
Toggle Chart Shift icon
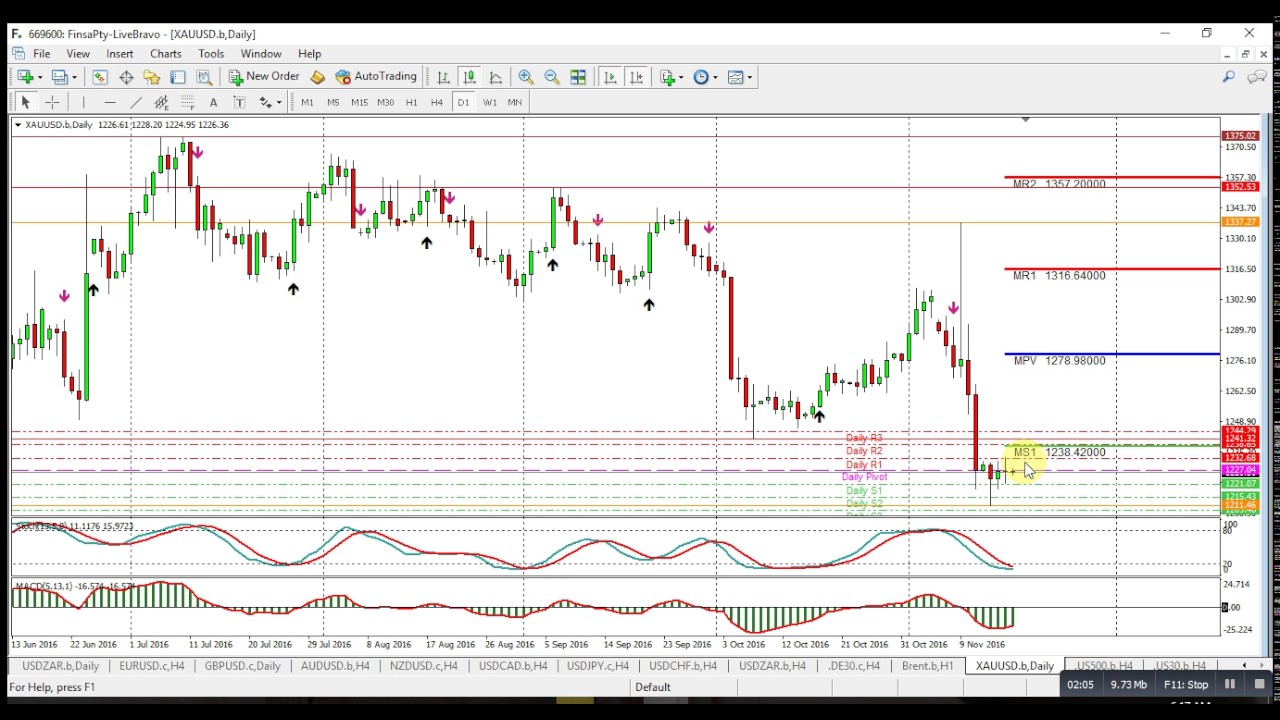click(636, 77)
